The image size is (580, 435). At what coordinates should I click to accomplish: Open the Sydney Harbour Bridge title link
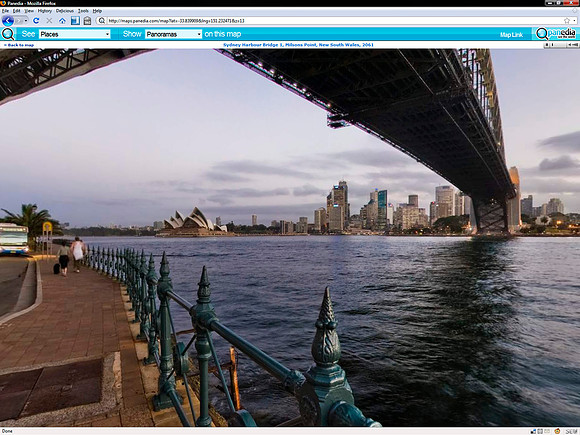pos(298,45)
